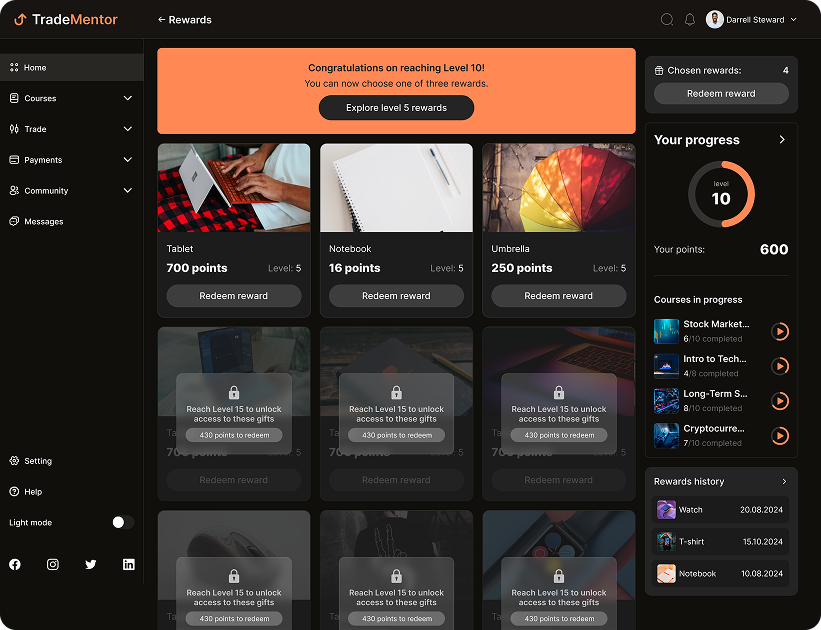Play the Cryptocurre... course

(780, 436)
